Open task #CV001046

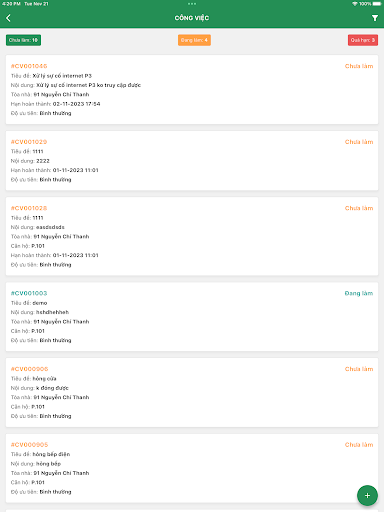[x=192, y=90]
